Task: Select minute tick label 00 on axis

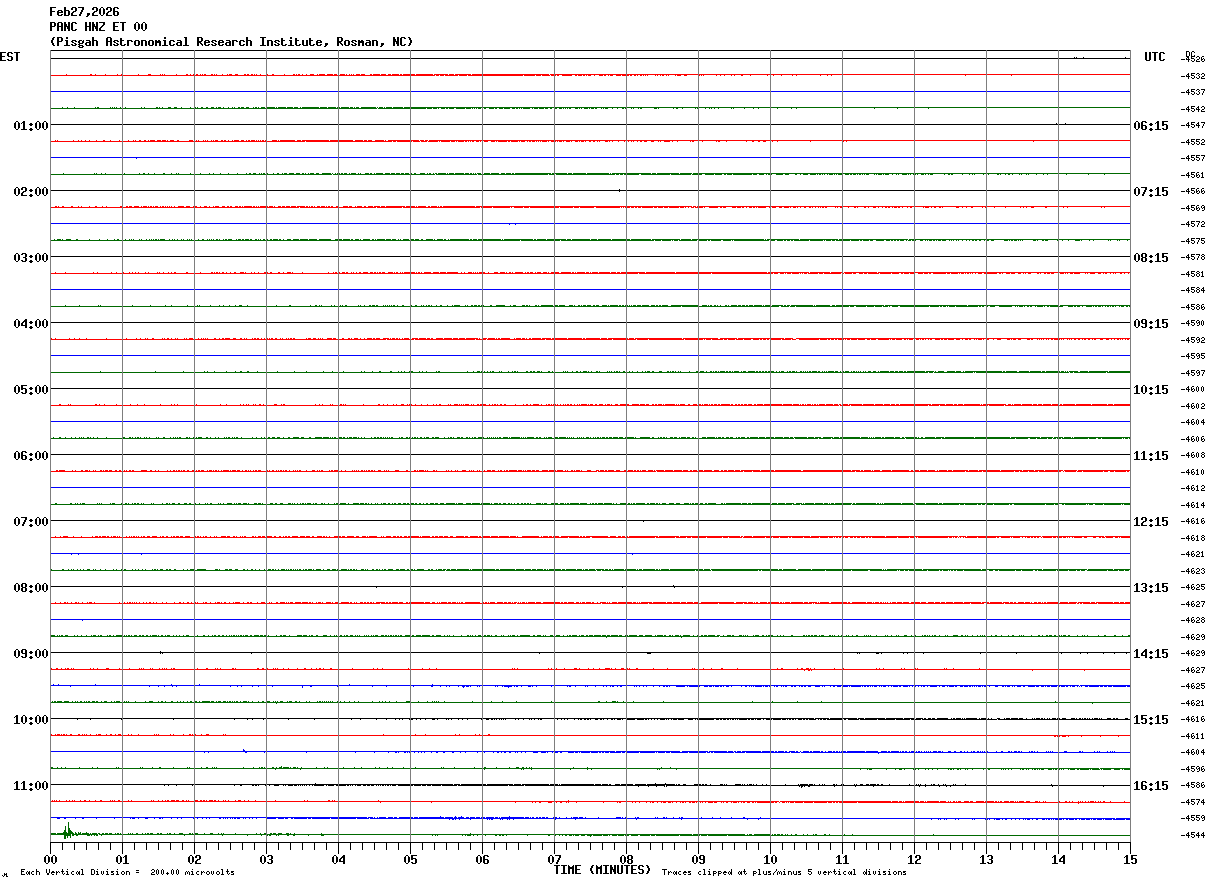Action: [x=50, y=859]
